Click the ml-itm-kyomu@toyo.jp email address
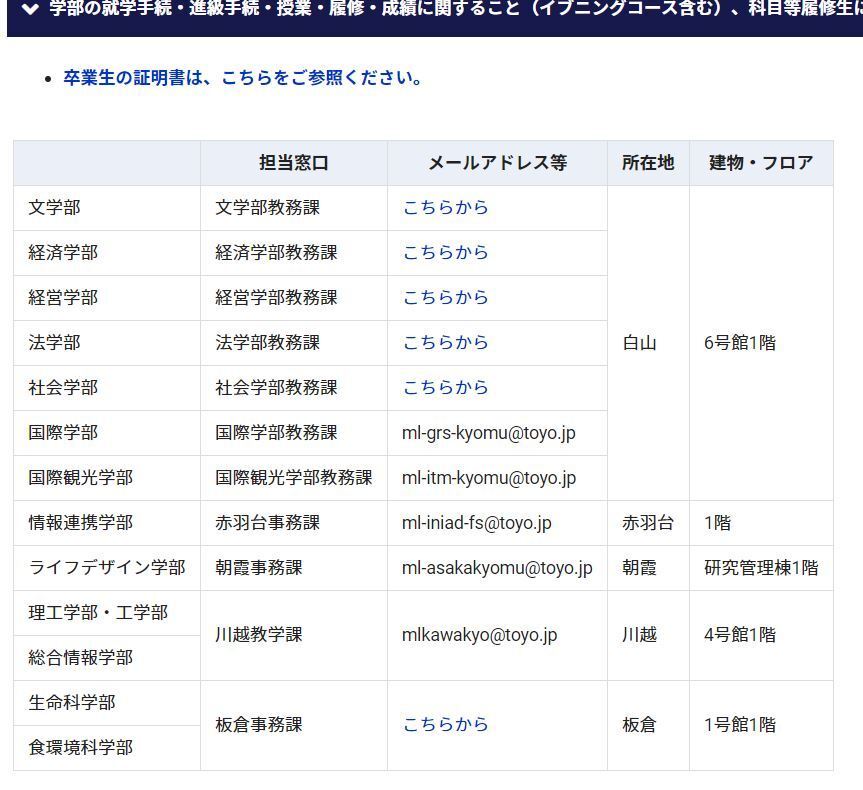The width and height of the screenshot is (863, 790). [x=488, y=478]
